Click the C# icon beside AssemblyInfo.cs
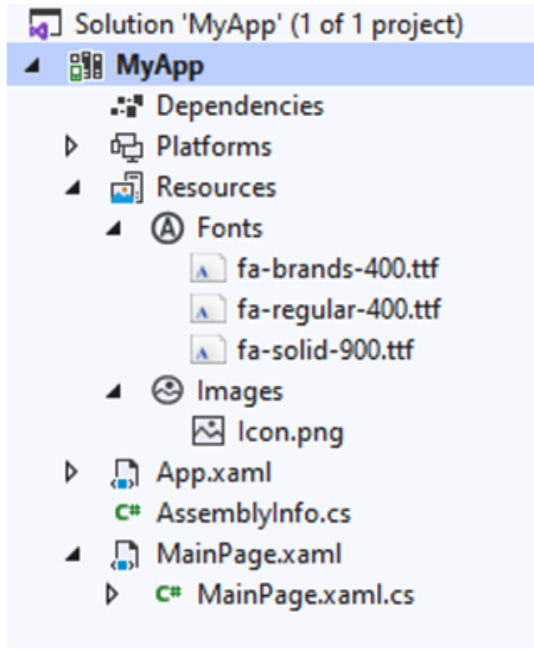Viewport: 534px width, 652px height. [x=128, y=512]
